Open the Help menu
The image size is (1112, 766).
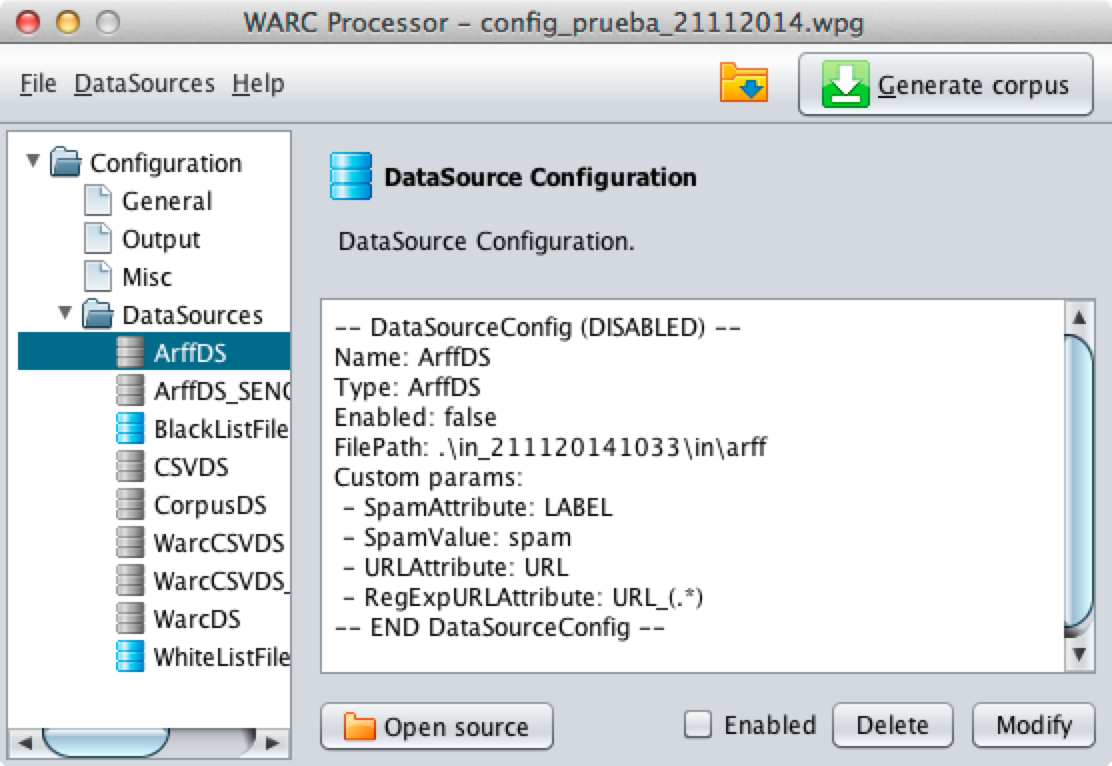258,84
